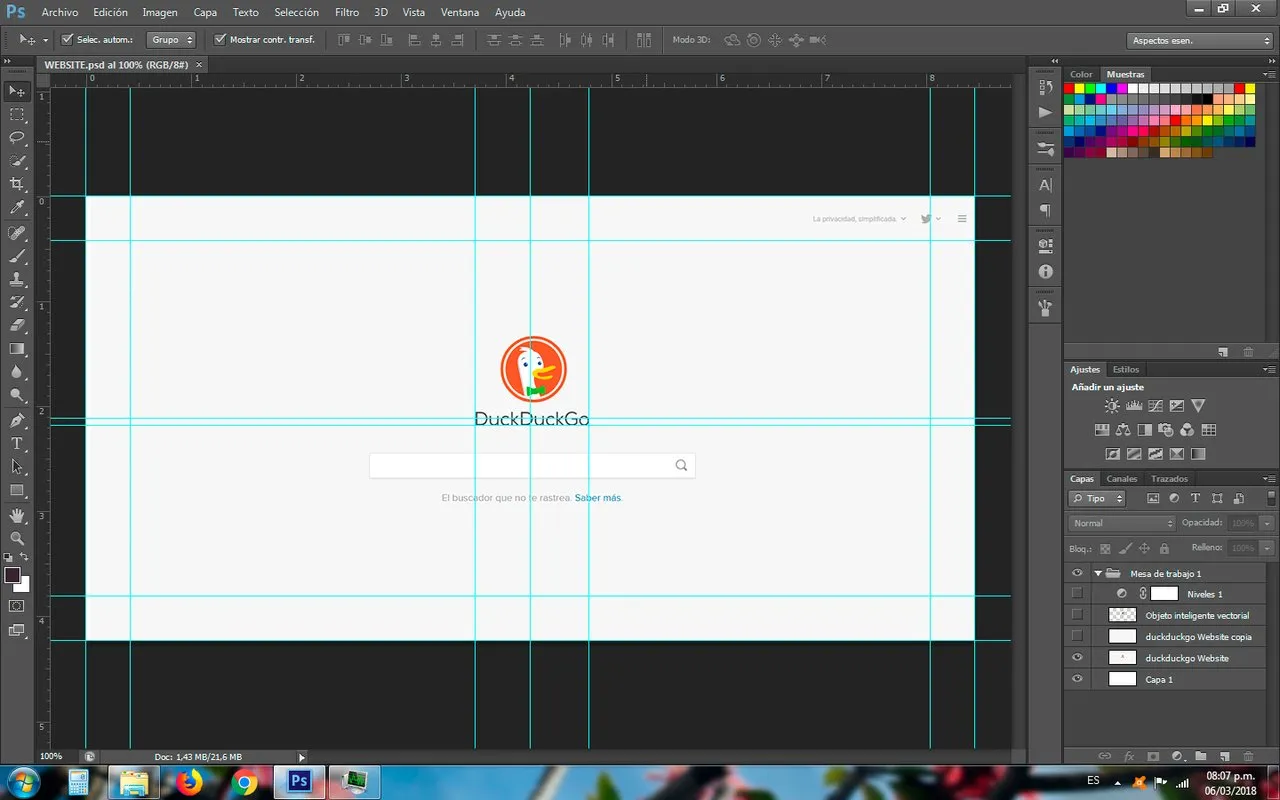Add a Color Balance adjustment
Image resolution: width=1280 pixels, height=800 pixels.
click(x=1123, y=430)
